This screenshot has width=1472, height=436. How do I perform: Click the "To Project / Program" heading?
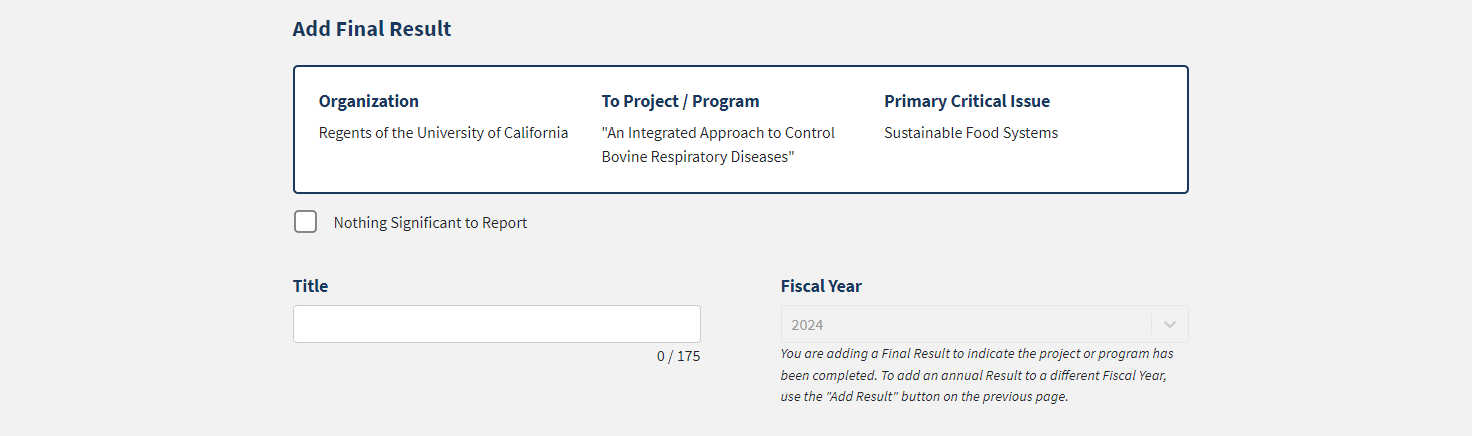point(680,101)
